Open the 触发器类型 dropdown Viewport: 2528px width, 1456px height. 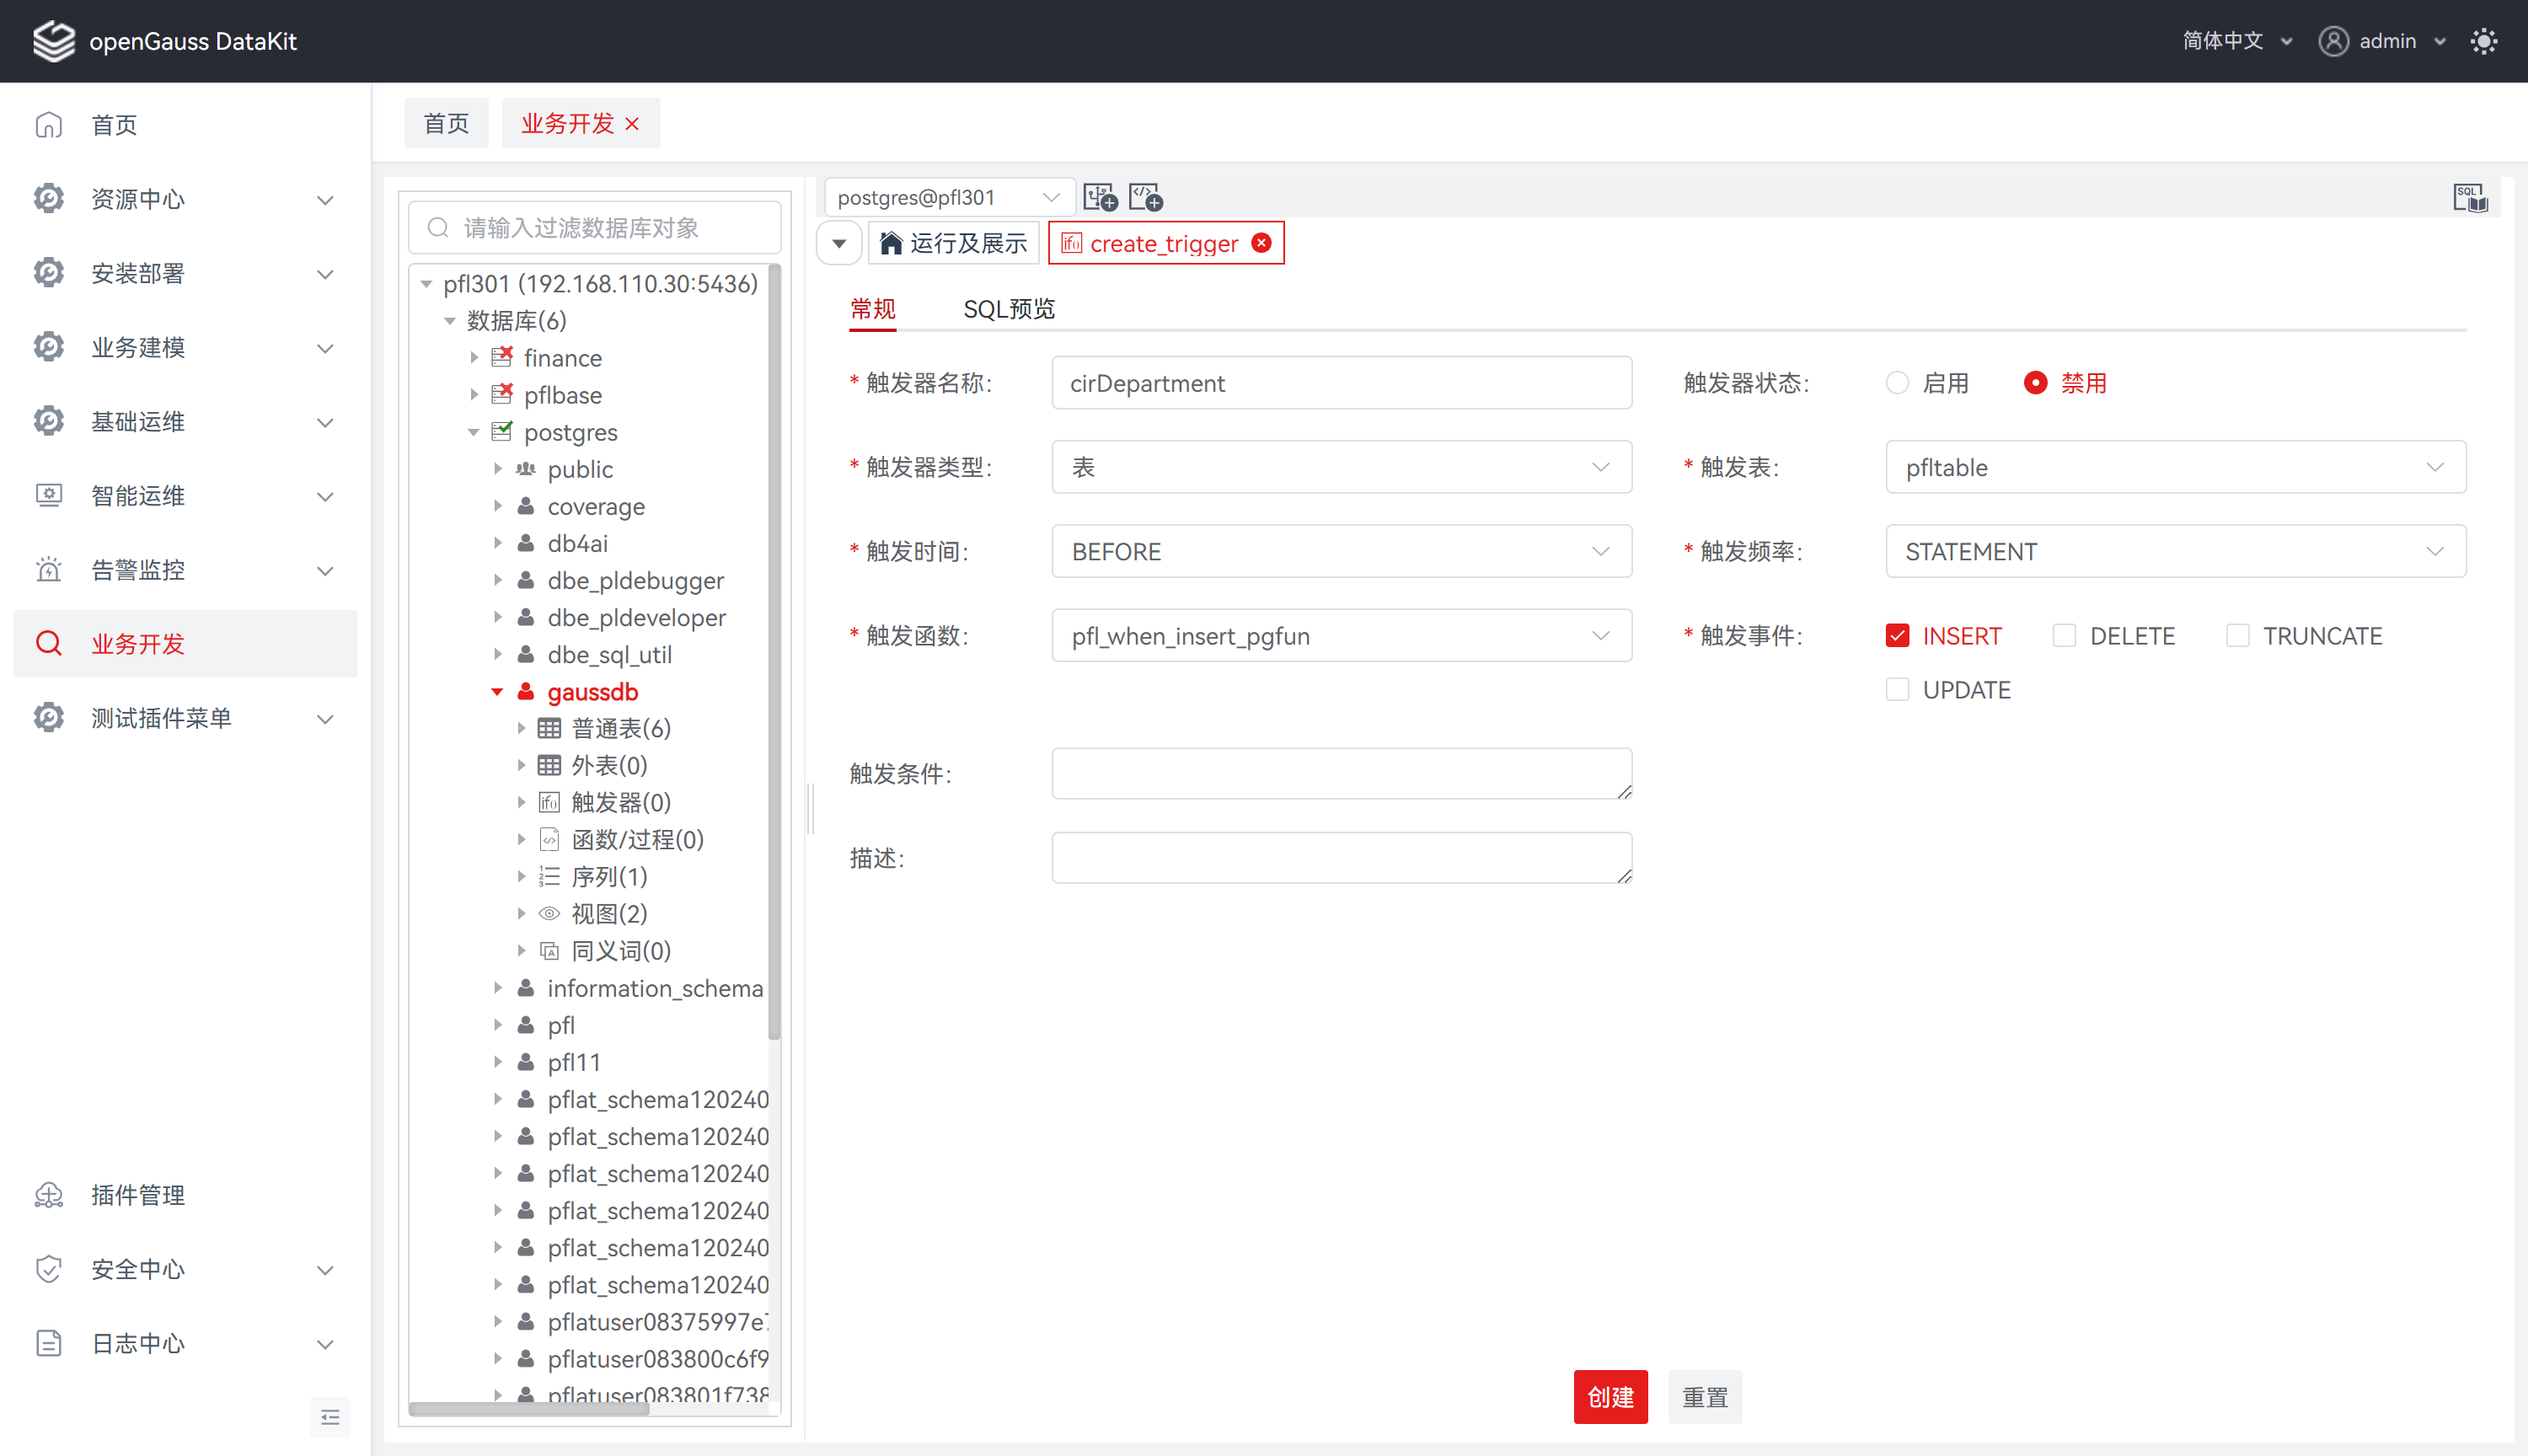click(x=1341, y=467)
